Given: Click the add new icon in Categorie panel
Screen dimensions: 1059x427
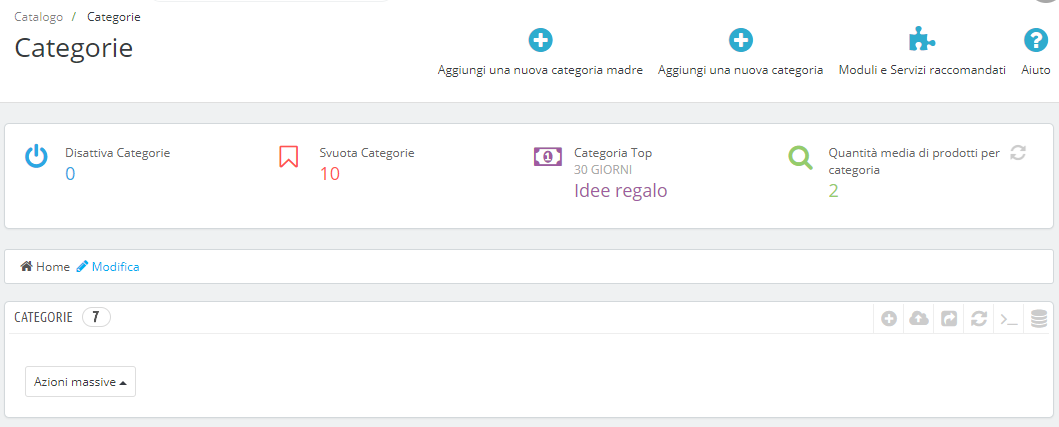Looking at the screenshot, I should click(889, 319).
